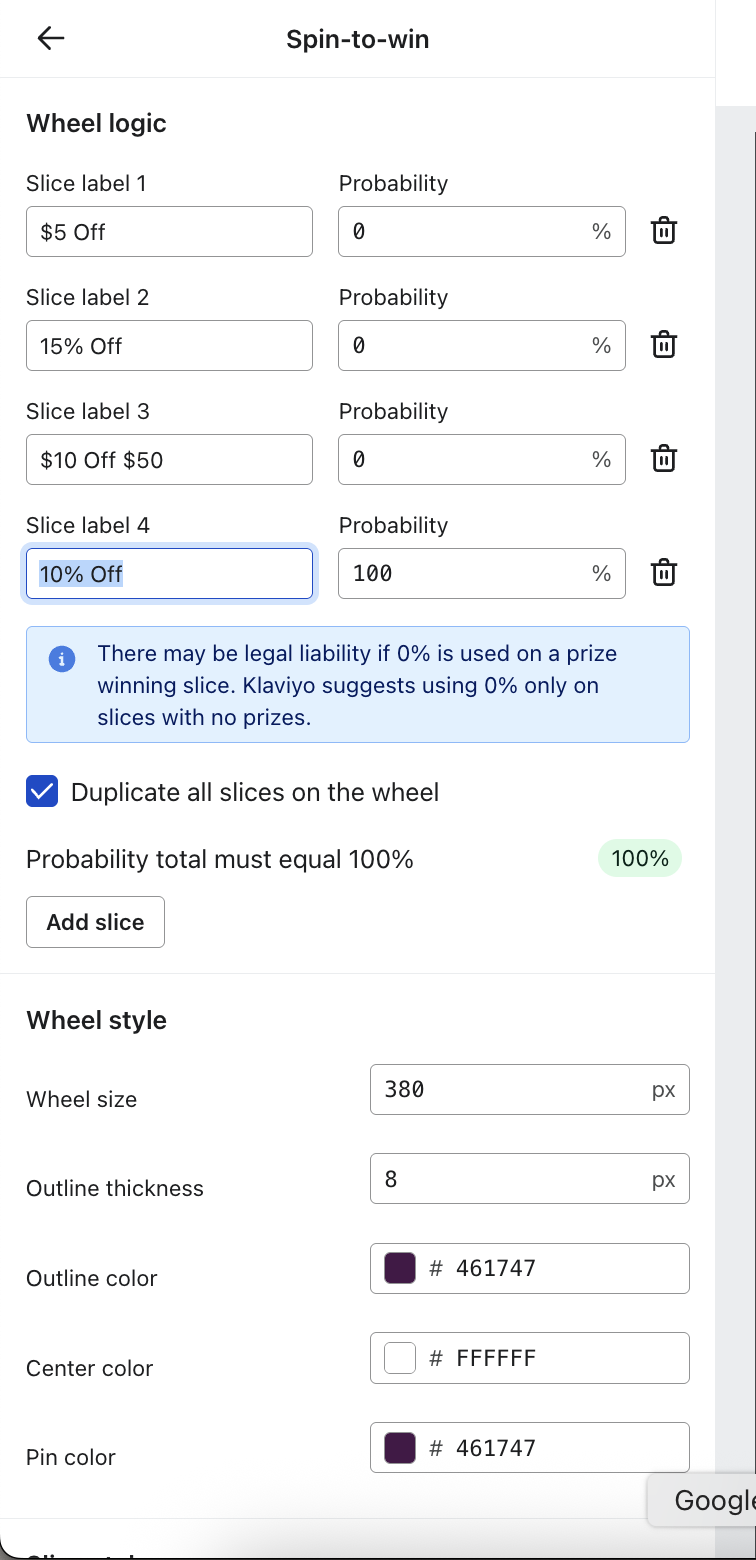This screenshot has height=1560, width=756.
Task: Click the Probability field for Slice 4
Action: (480, 573)
